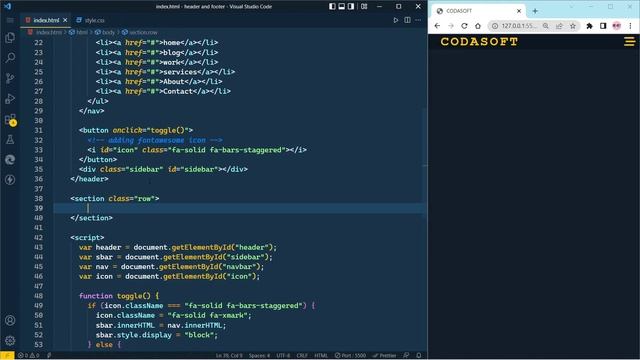The width and height of the screenshot is (640, 360).
Task: Open the Testing flask view
Action: (10, 140)
